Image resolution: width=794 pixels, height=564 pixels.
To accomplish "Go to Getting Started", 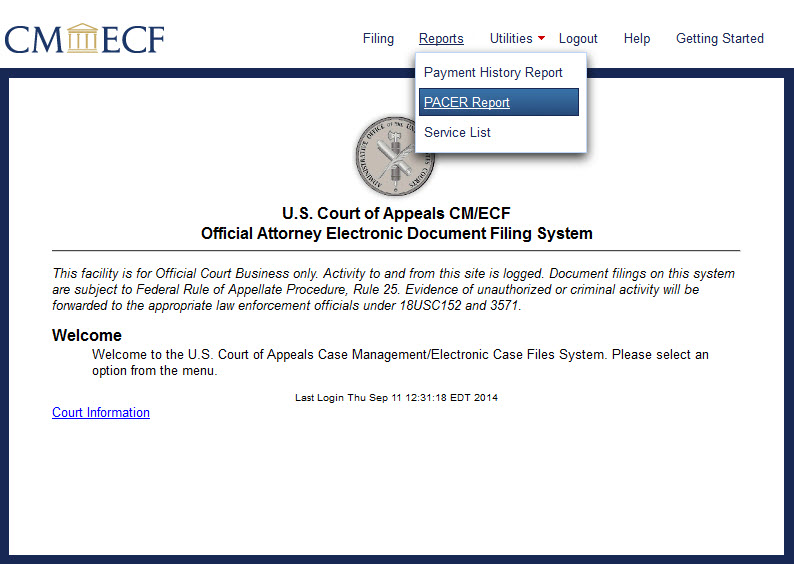I will pos(719,39).
